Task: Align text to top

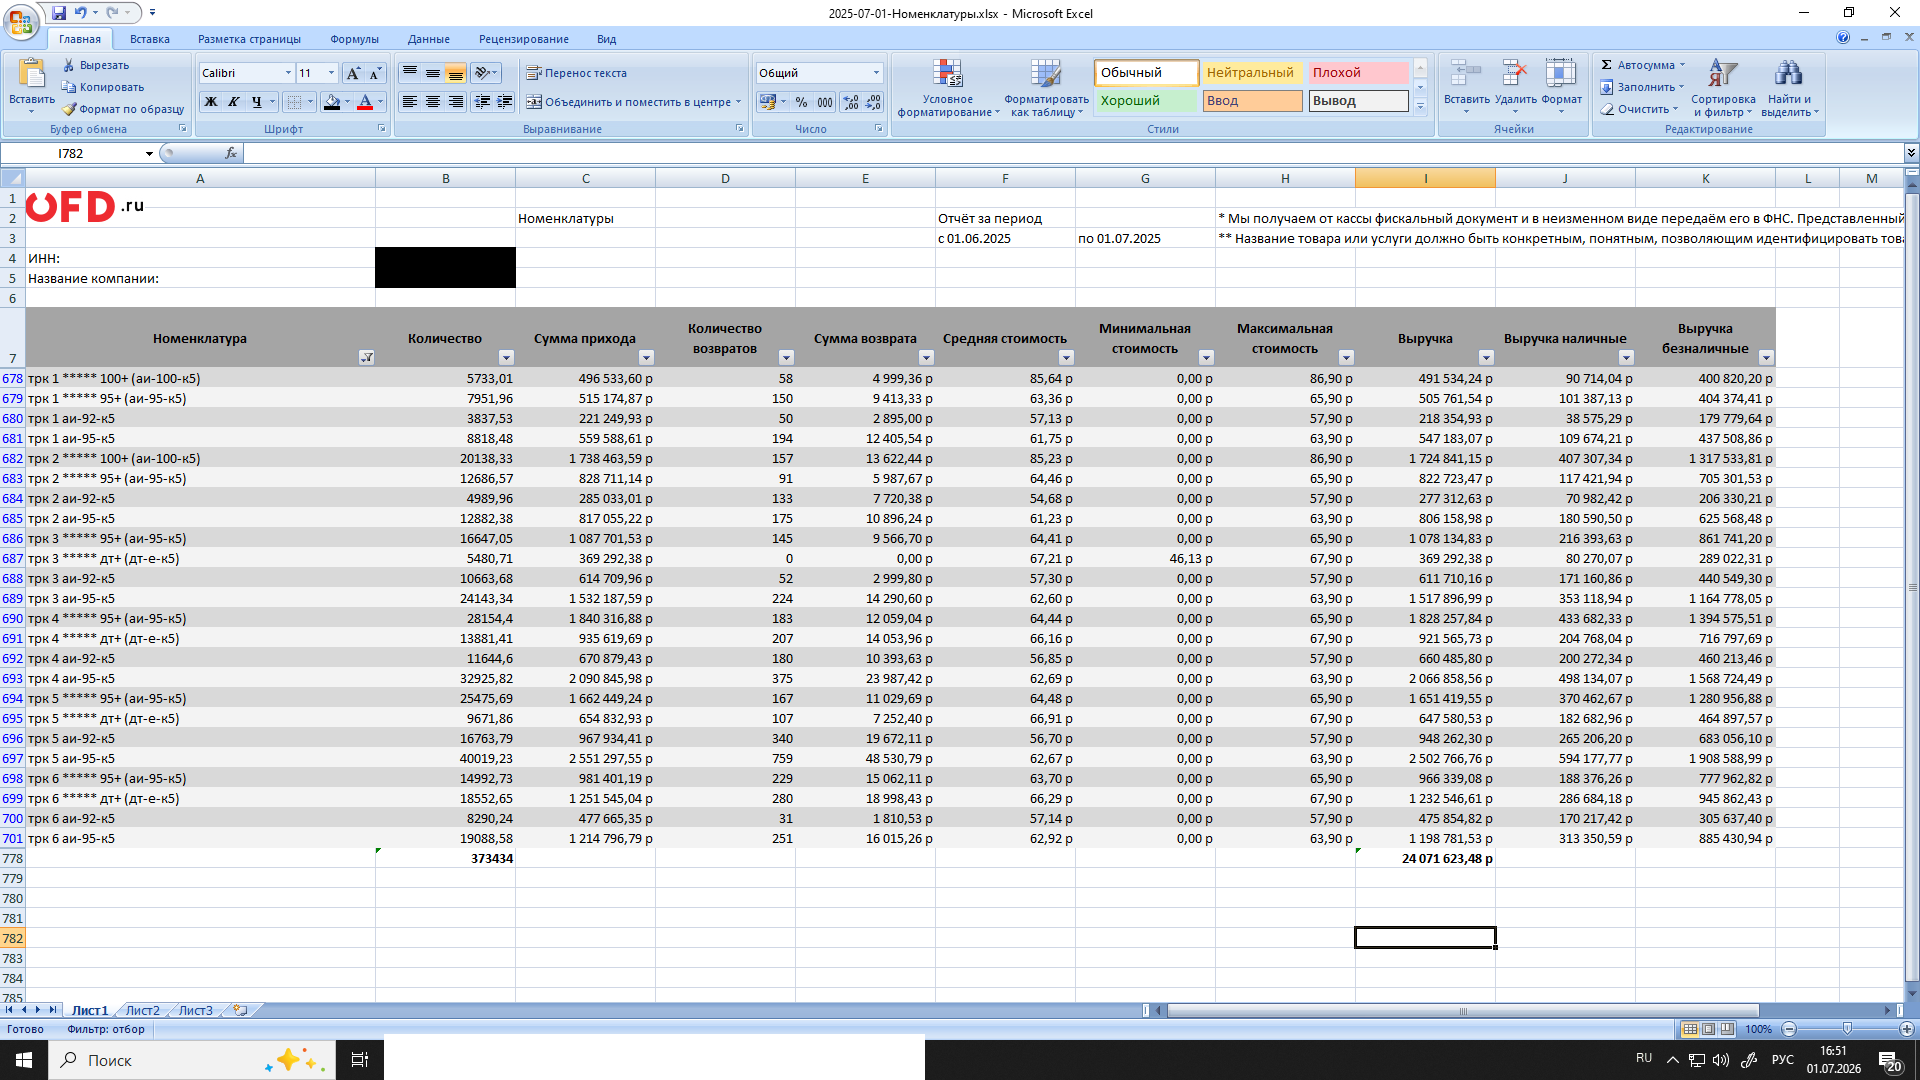Action: click(x=410, y=73)
